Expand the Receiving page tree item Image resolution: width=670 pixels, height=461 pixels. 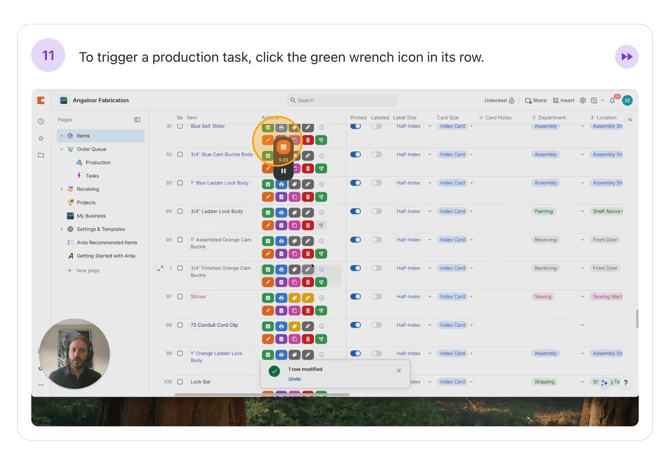[x=61, y=189]
